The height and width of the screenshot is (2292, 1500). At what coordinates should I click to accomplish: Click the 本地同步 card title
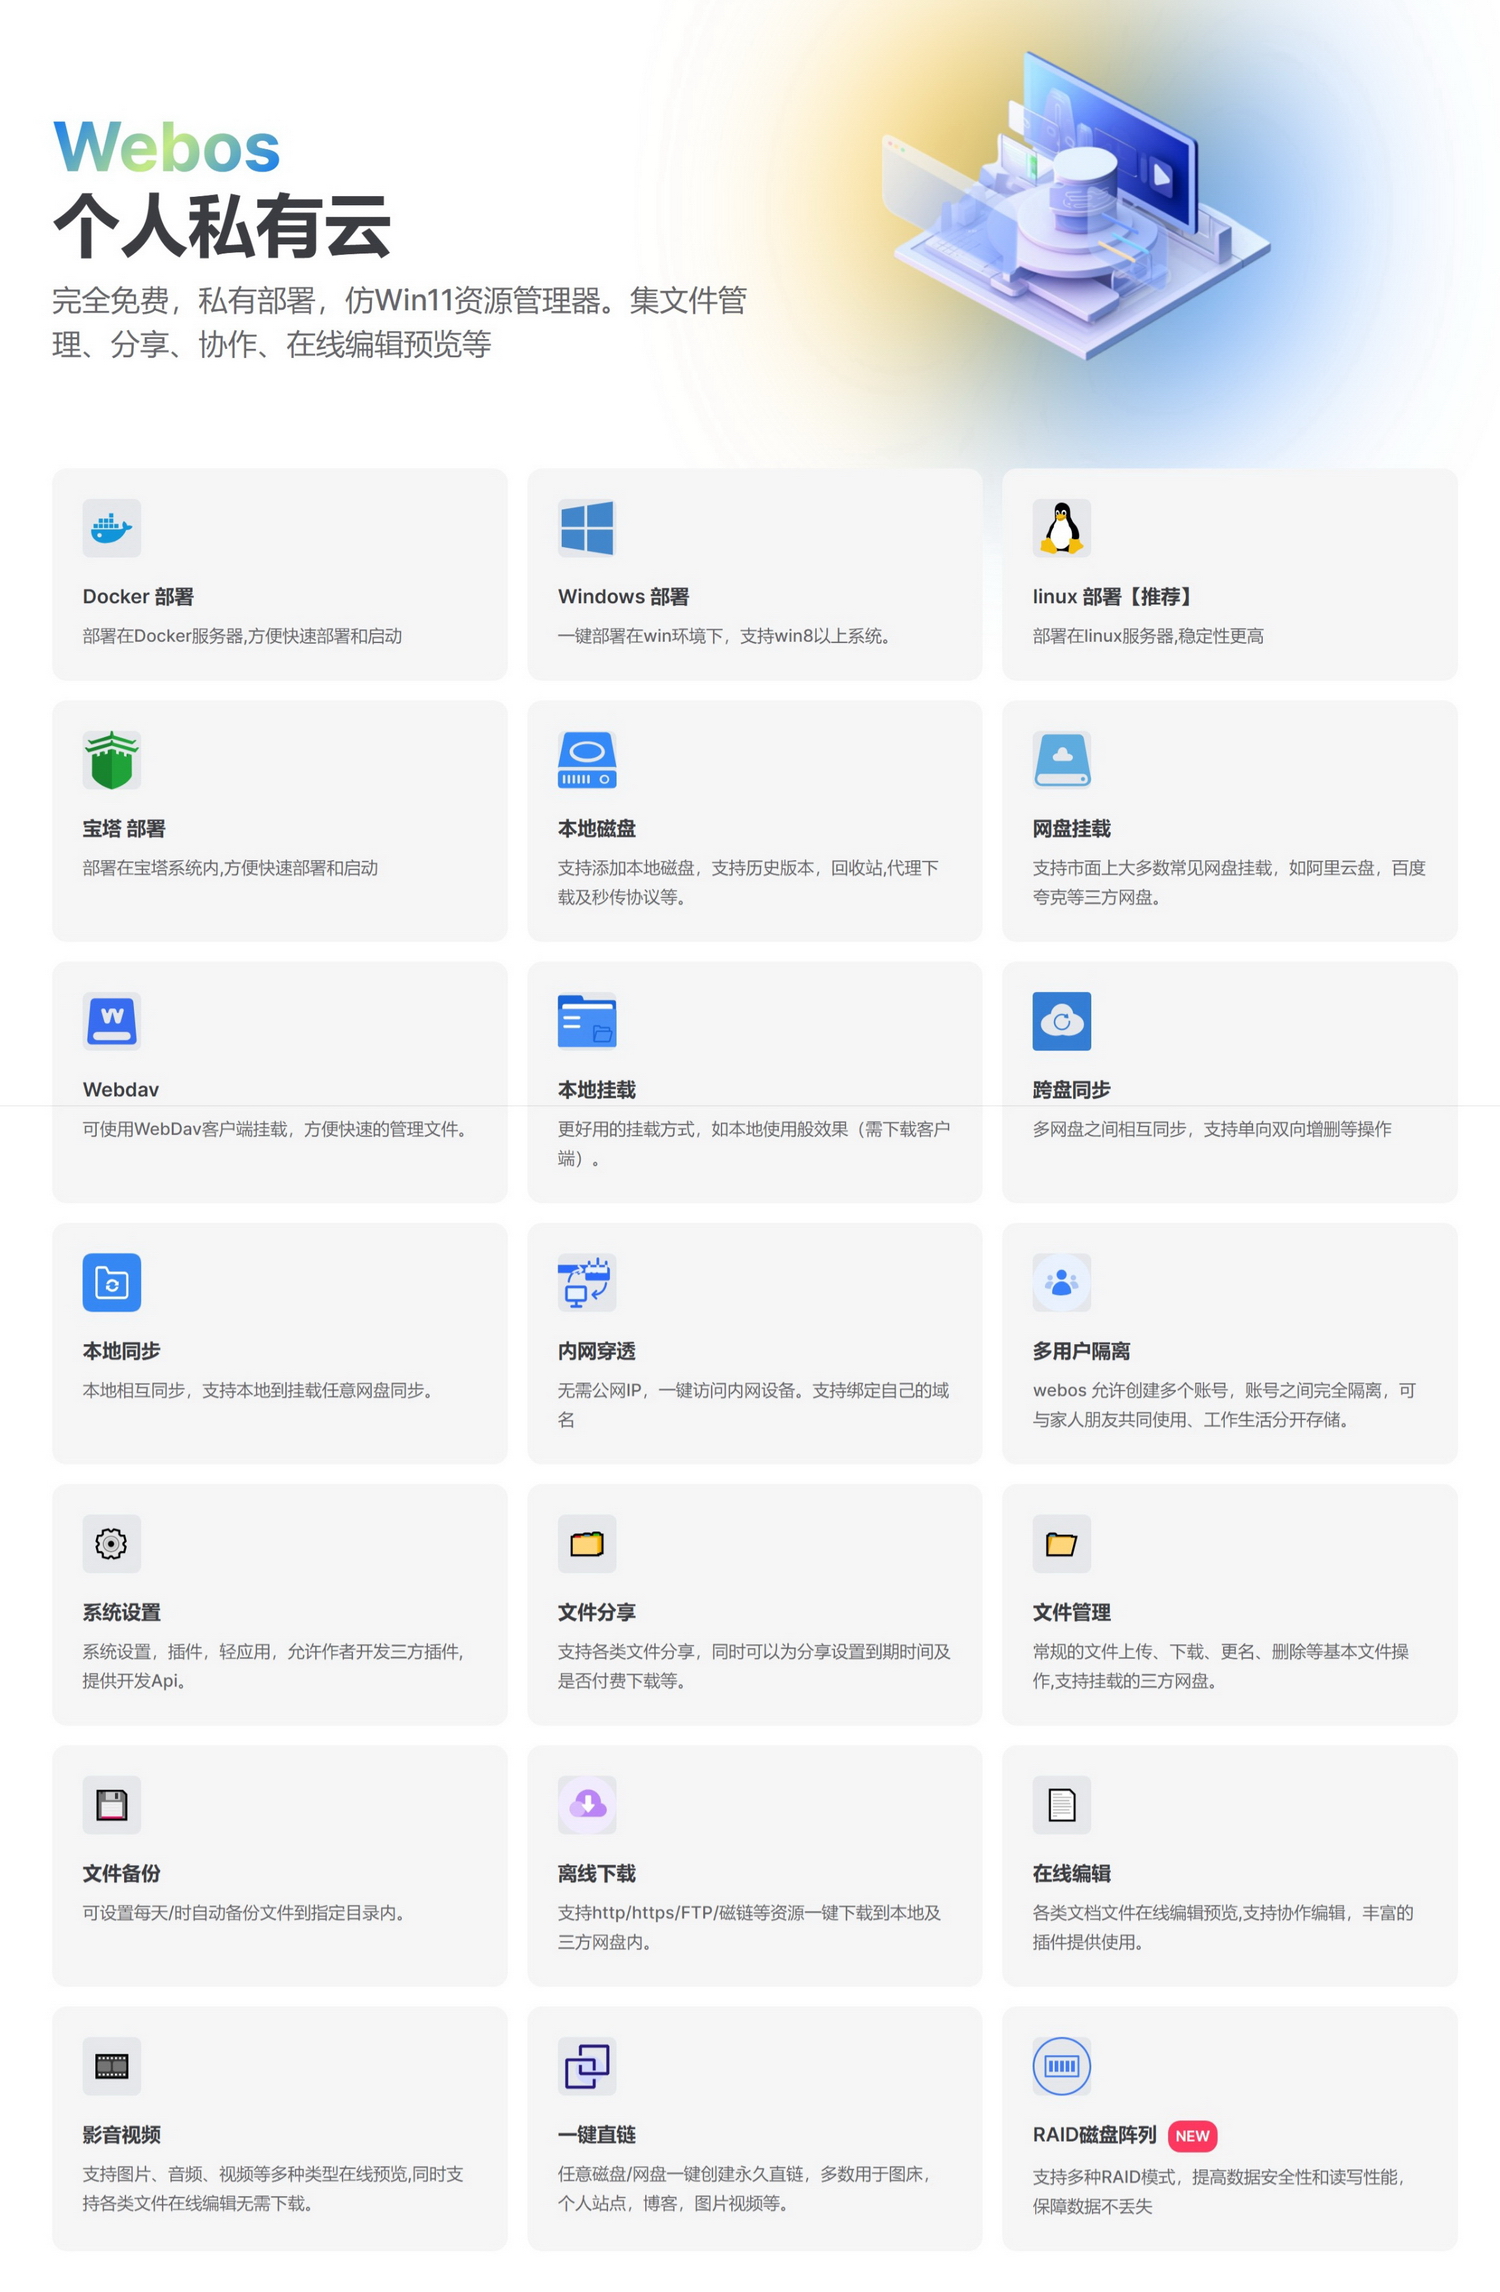coord(121,1351)
